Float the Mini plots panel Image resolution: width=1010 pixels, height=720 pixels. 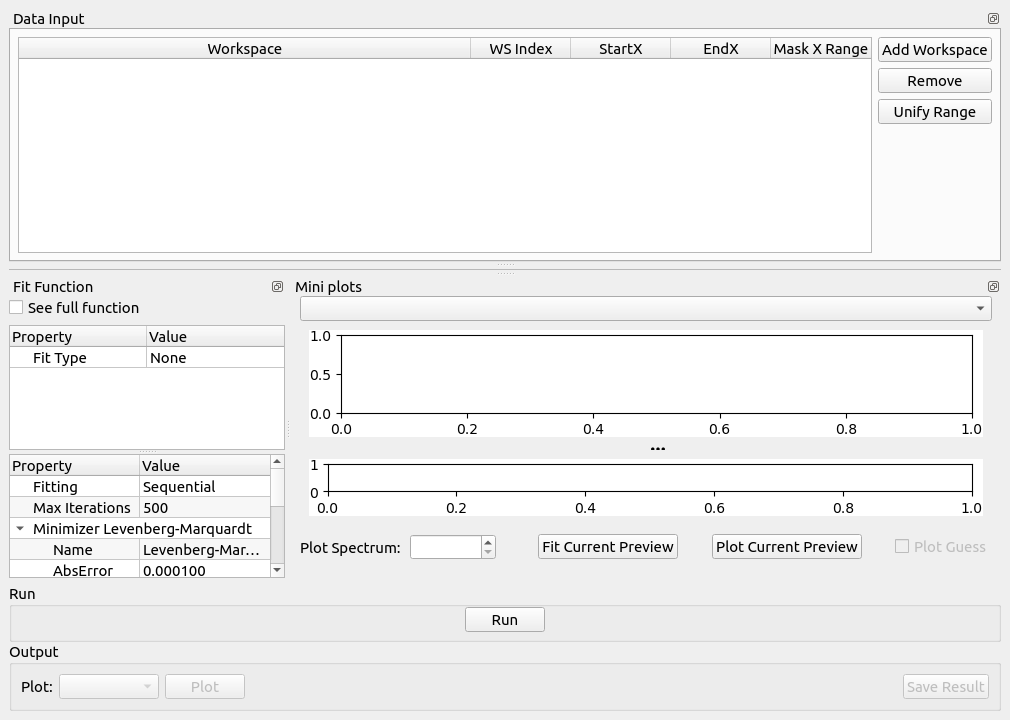pos(993,287)
